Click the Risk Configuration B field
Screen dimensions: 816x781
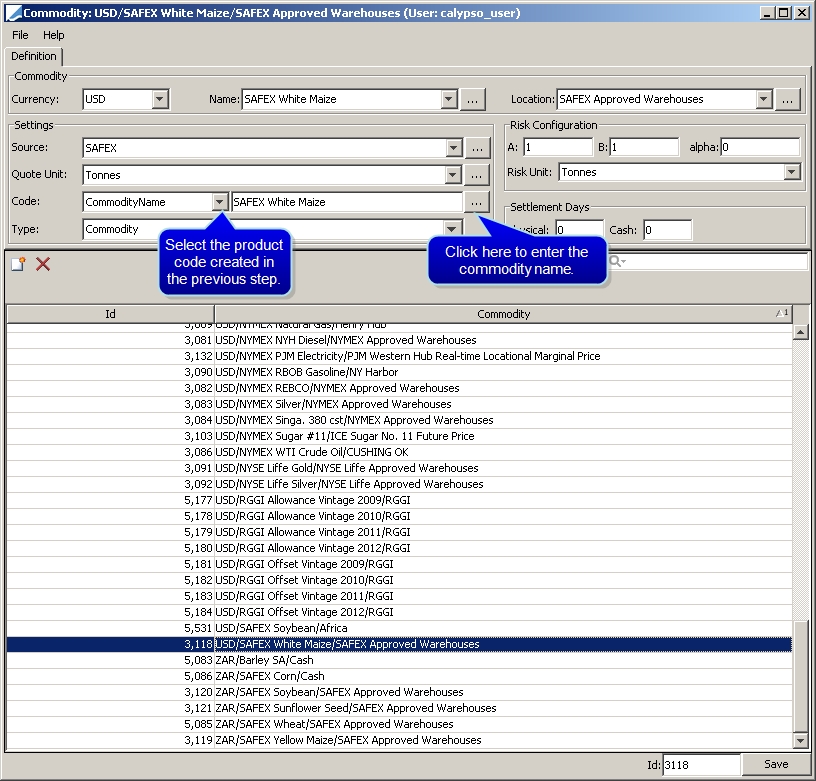[644, 147]
